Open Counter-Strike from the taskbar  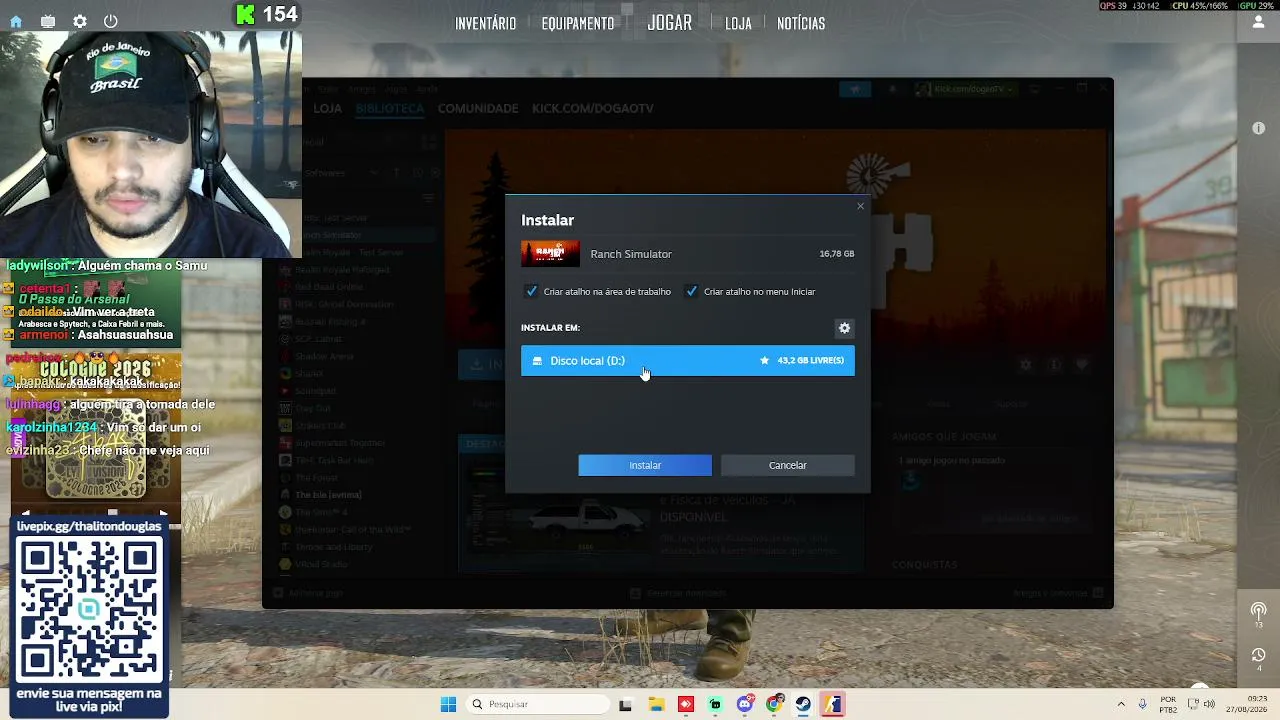(833, 704)
